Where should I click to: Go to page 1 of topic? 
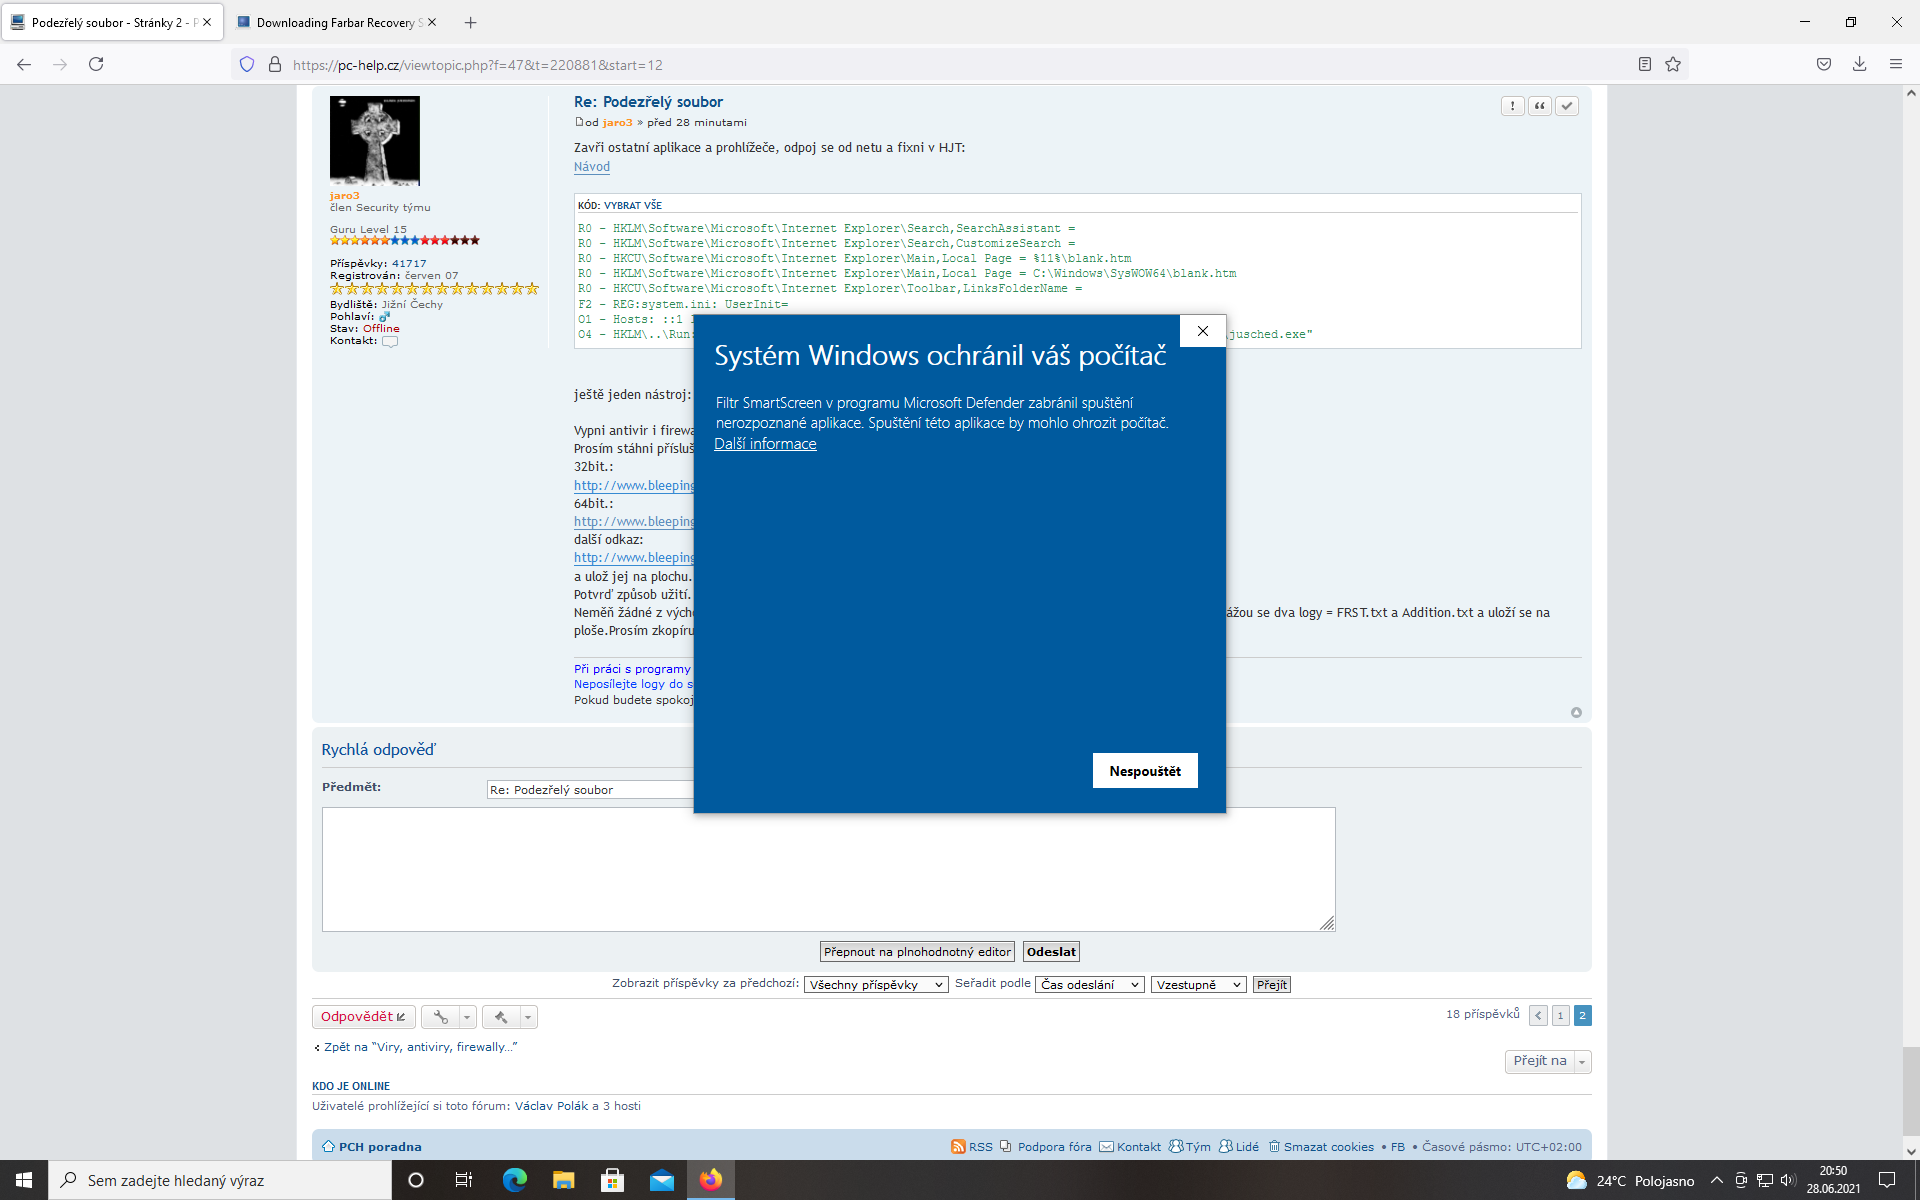pyautogui.click(x=1560, y=1016)
